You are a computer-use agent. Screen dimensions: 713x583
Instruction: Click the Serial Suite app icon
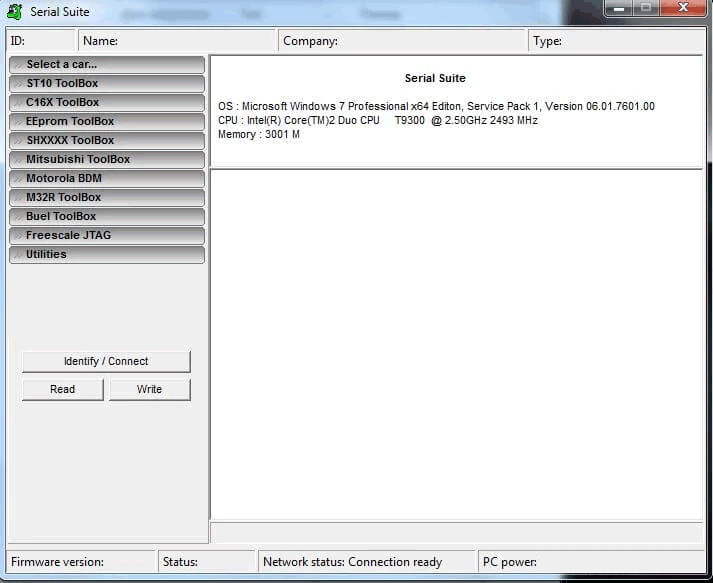[14, 12]
